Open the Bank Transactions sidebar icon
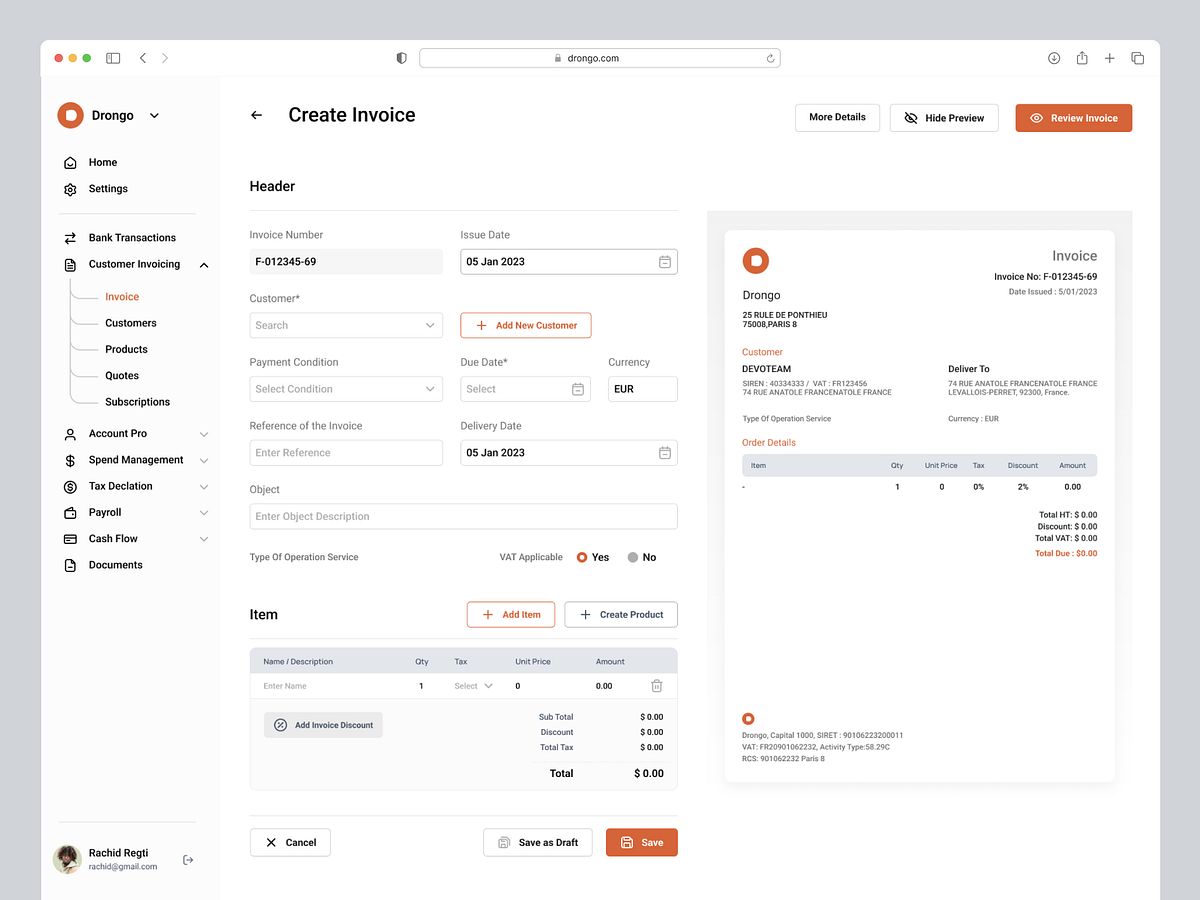 tap(68, 237)
